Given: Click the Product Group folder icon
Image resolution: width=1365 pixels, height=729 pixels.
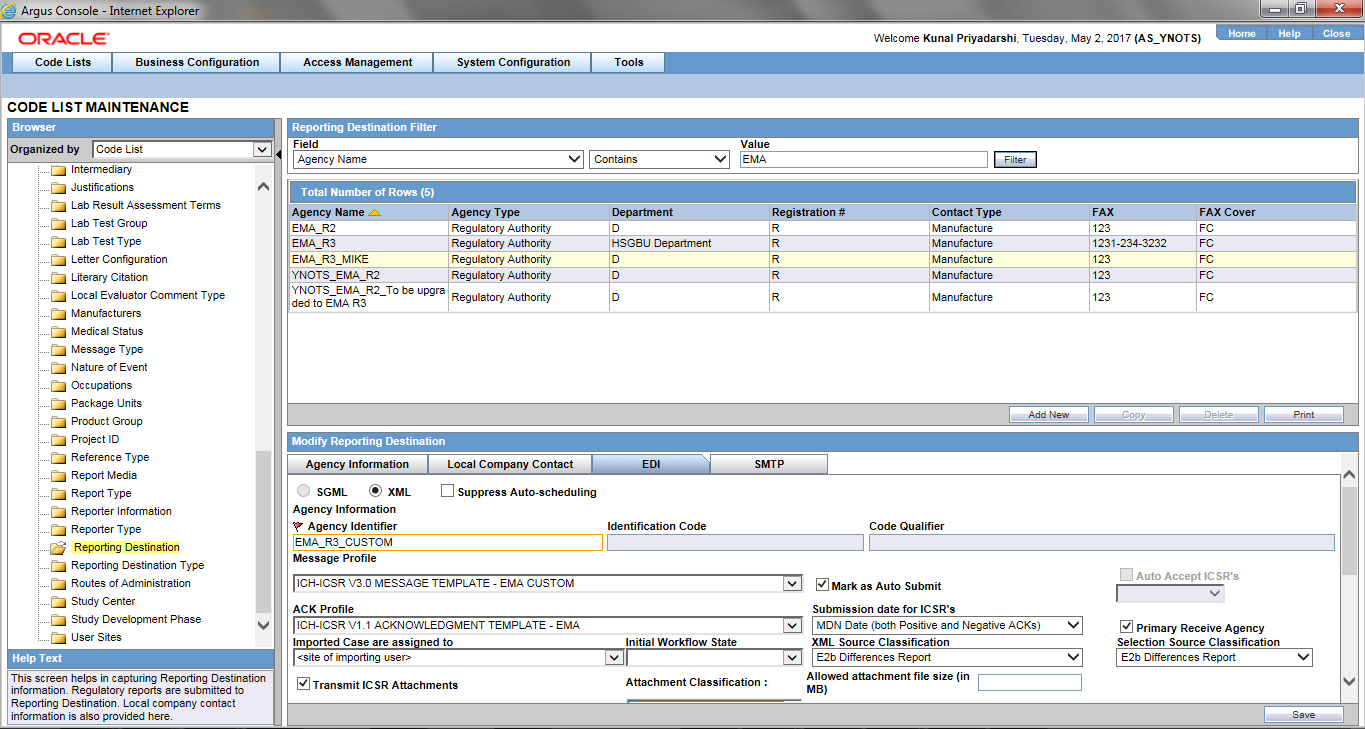Looking at the screenshot, I should (58, 422).
